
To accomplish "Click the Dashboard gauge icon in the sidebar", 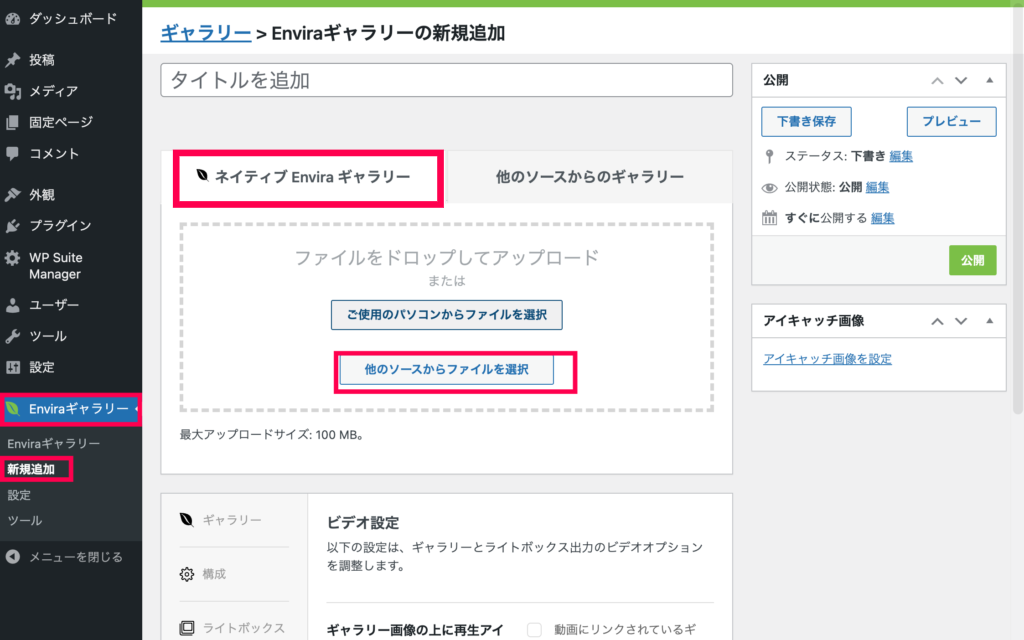I will [x=12, y=19].
